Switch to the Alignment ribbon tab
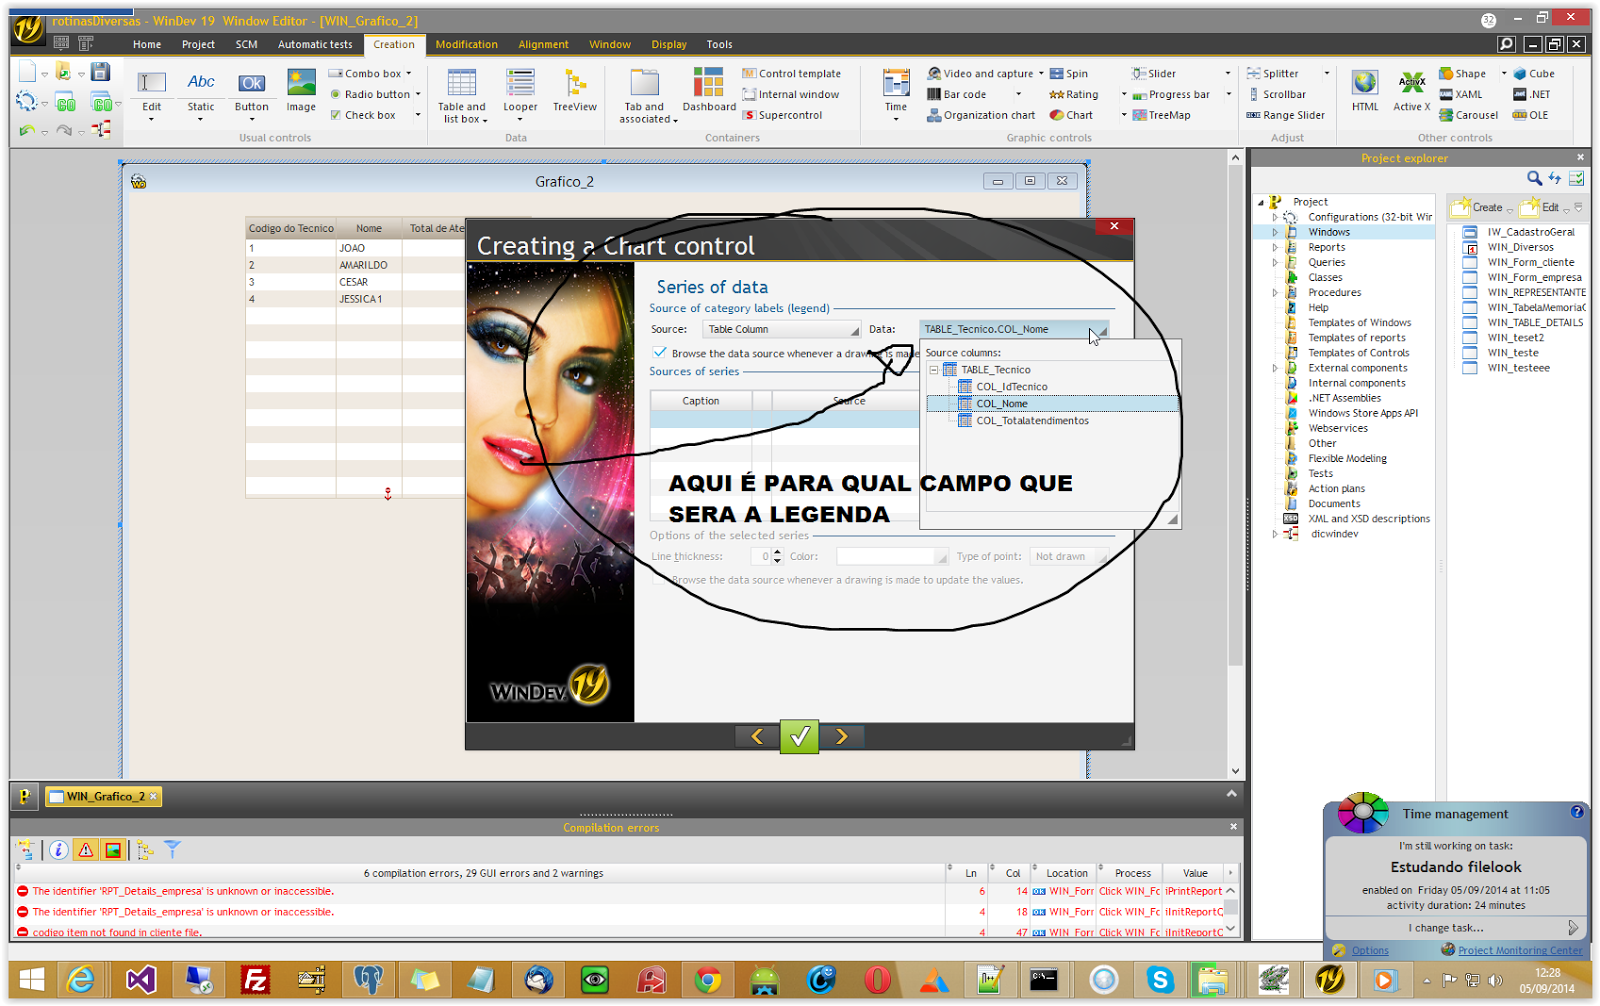 pyautogui.click(x=543, y=44)
